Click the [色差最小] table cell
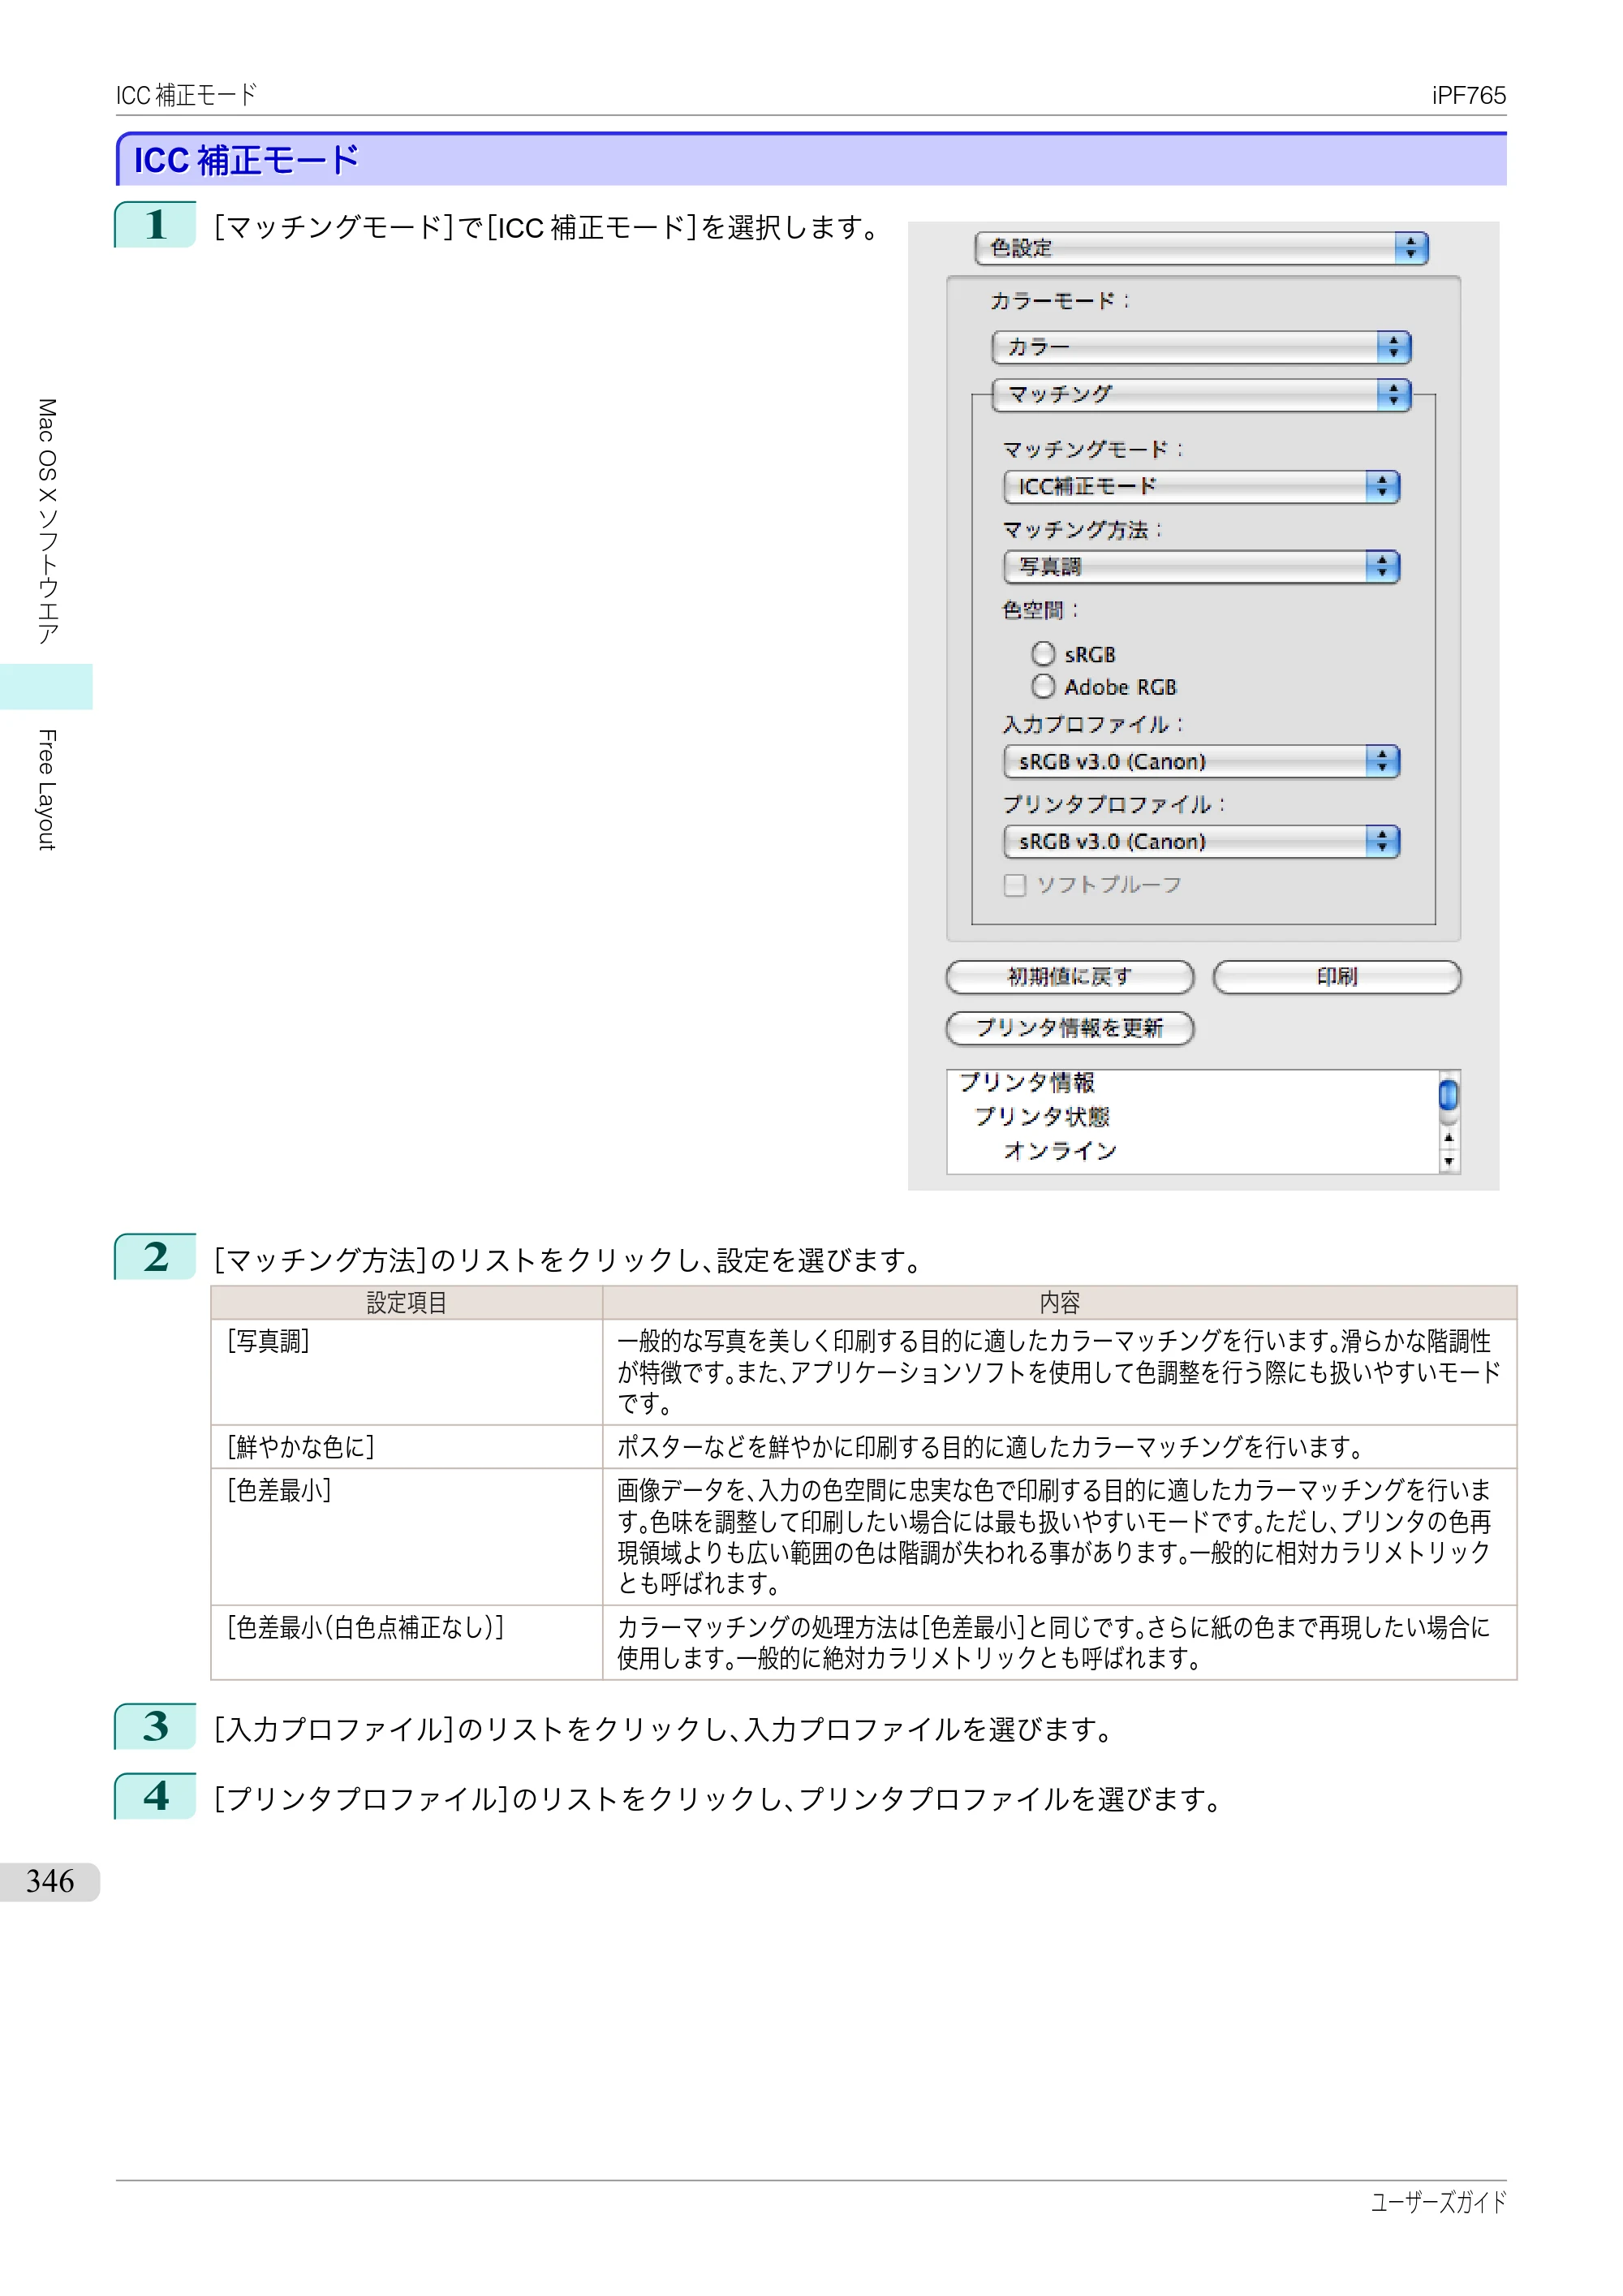 (406, 1537)
